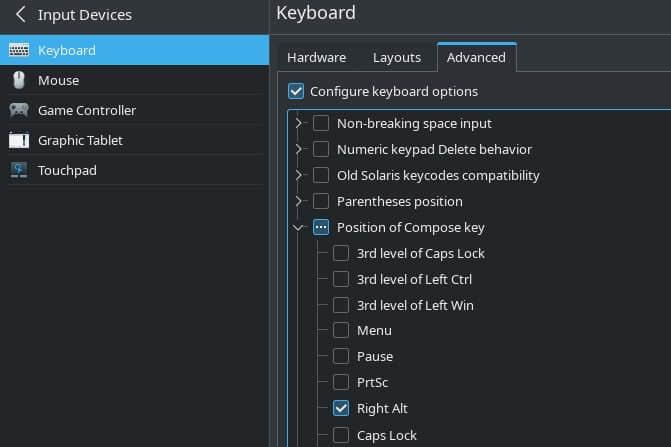Expand Numeric keypad Delete behavior

299,149
